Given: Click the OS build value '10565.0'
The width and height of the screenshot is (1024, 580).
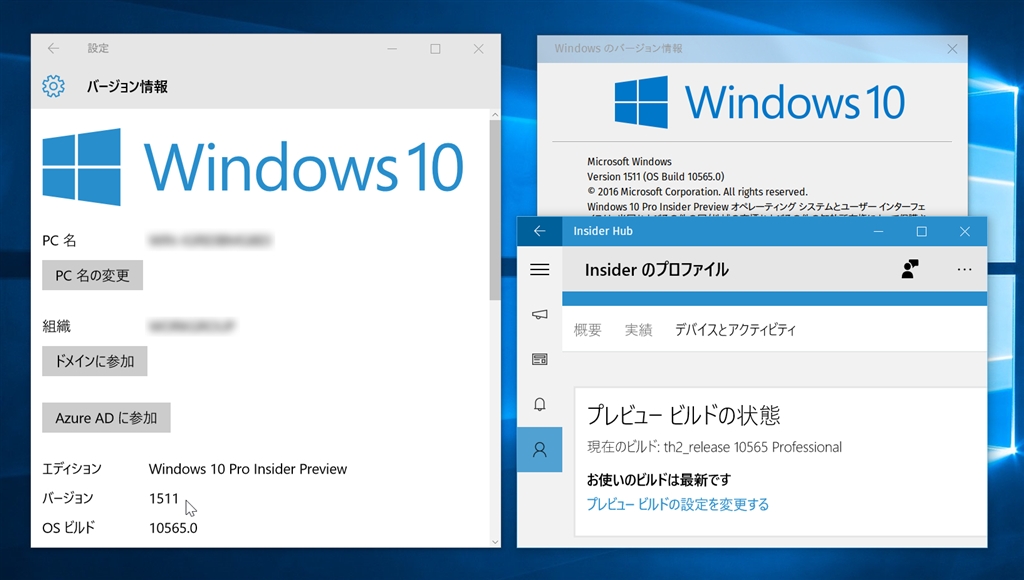Looking at the screenshot, I should pos(173,528).
